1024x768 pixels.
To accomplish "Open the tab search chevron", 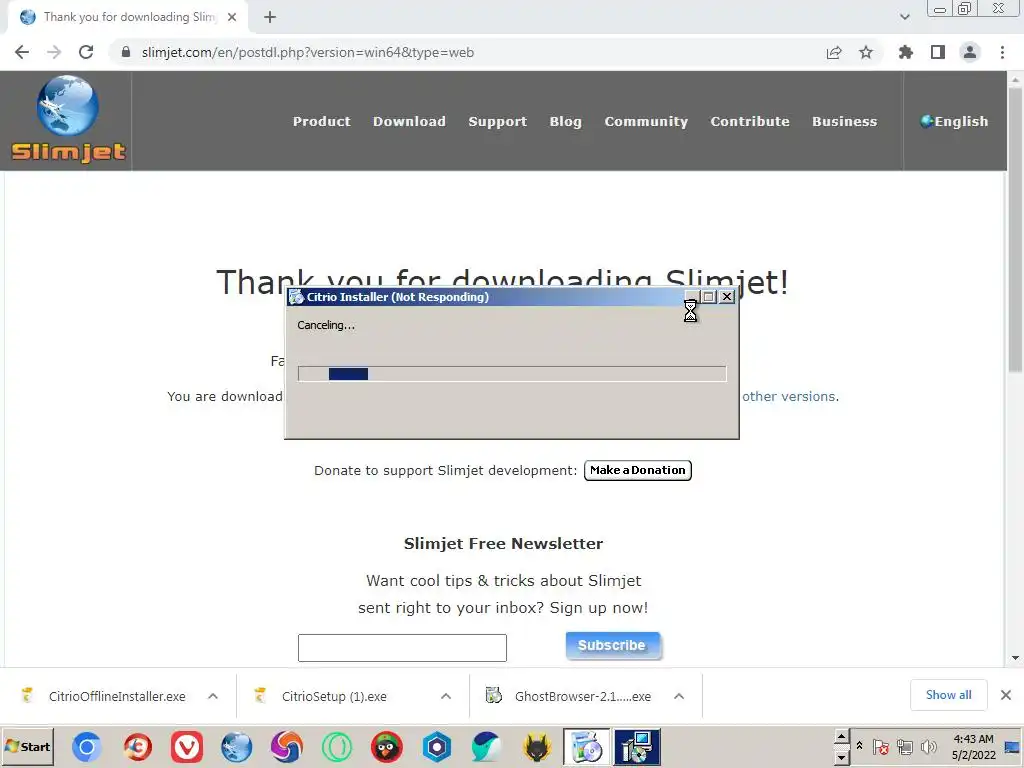I will coord(904,17).
